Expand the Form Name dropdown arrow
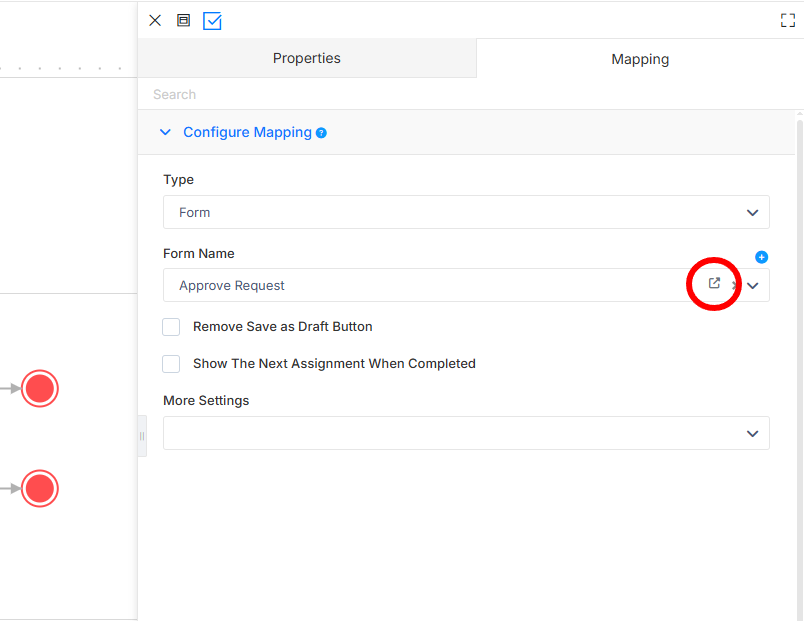Screen dimensions: 804x621 click(752, 286)
